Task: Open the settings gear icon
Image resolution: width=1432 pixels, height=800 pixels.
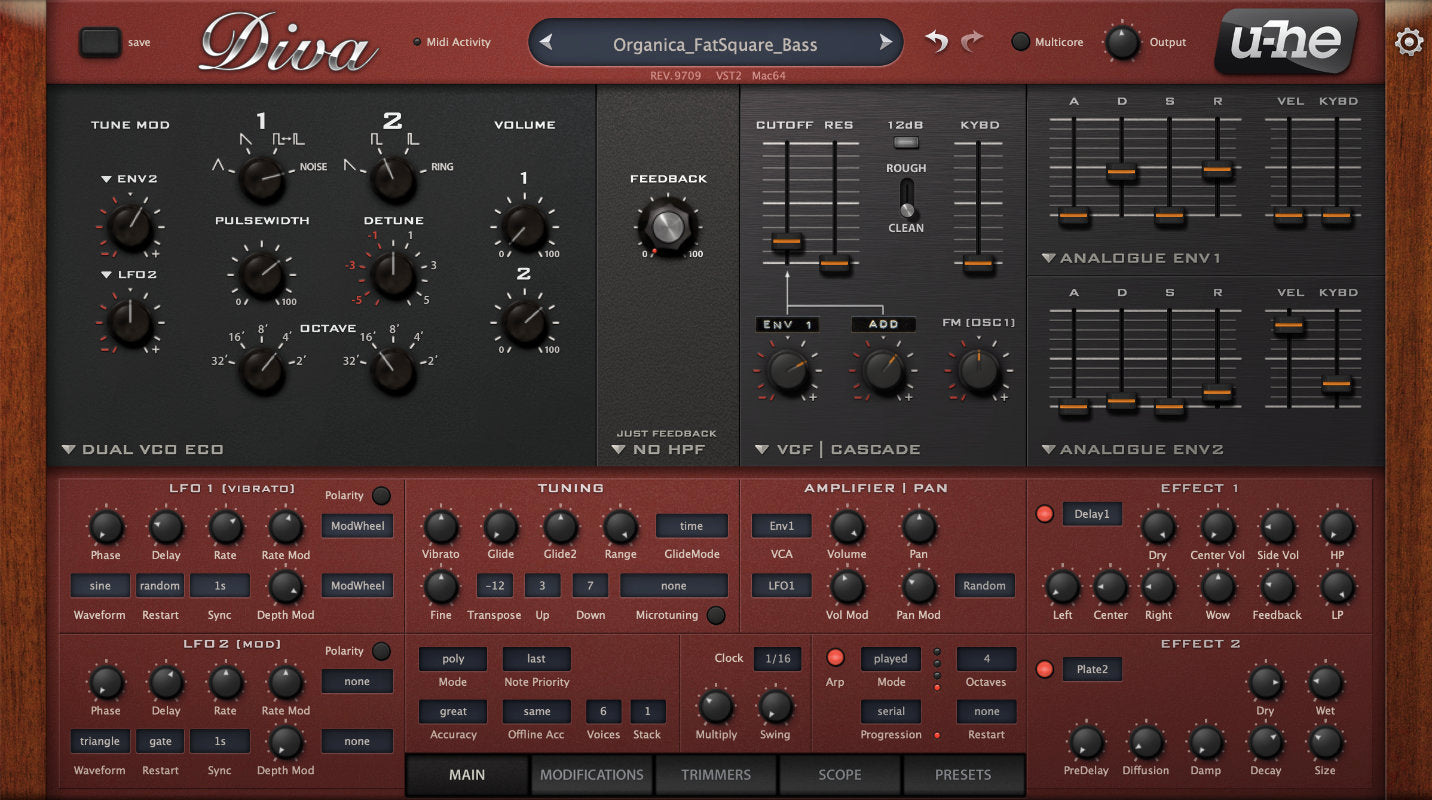Action: (1409, 42)
